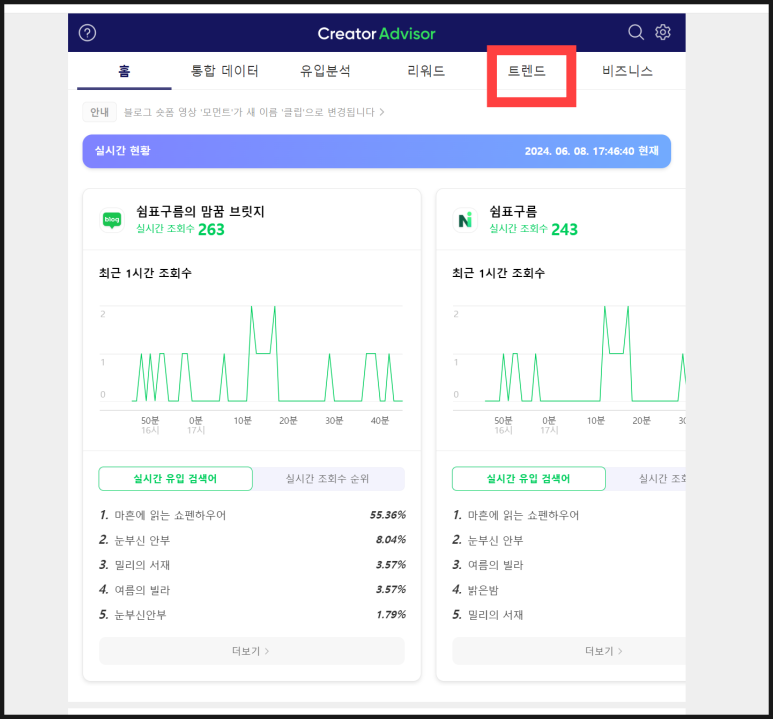773x719 pixels.
Task: Click the 55.36% value
Action: pos(388,515)
